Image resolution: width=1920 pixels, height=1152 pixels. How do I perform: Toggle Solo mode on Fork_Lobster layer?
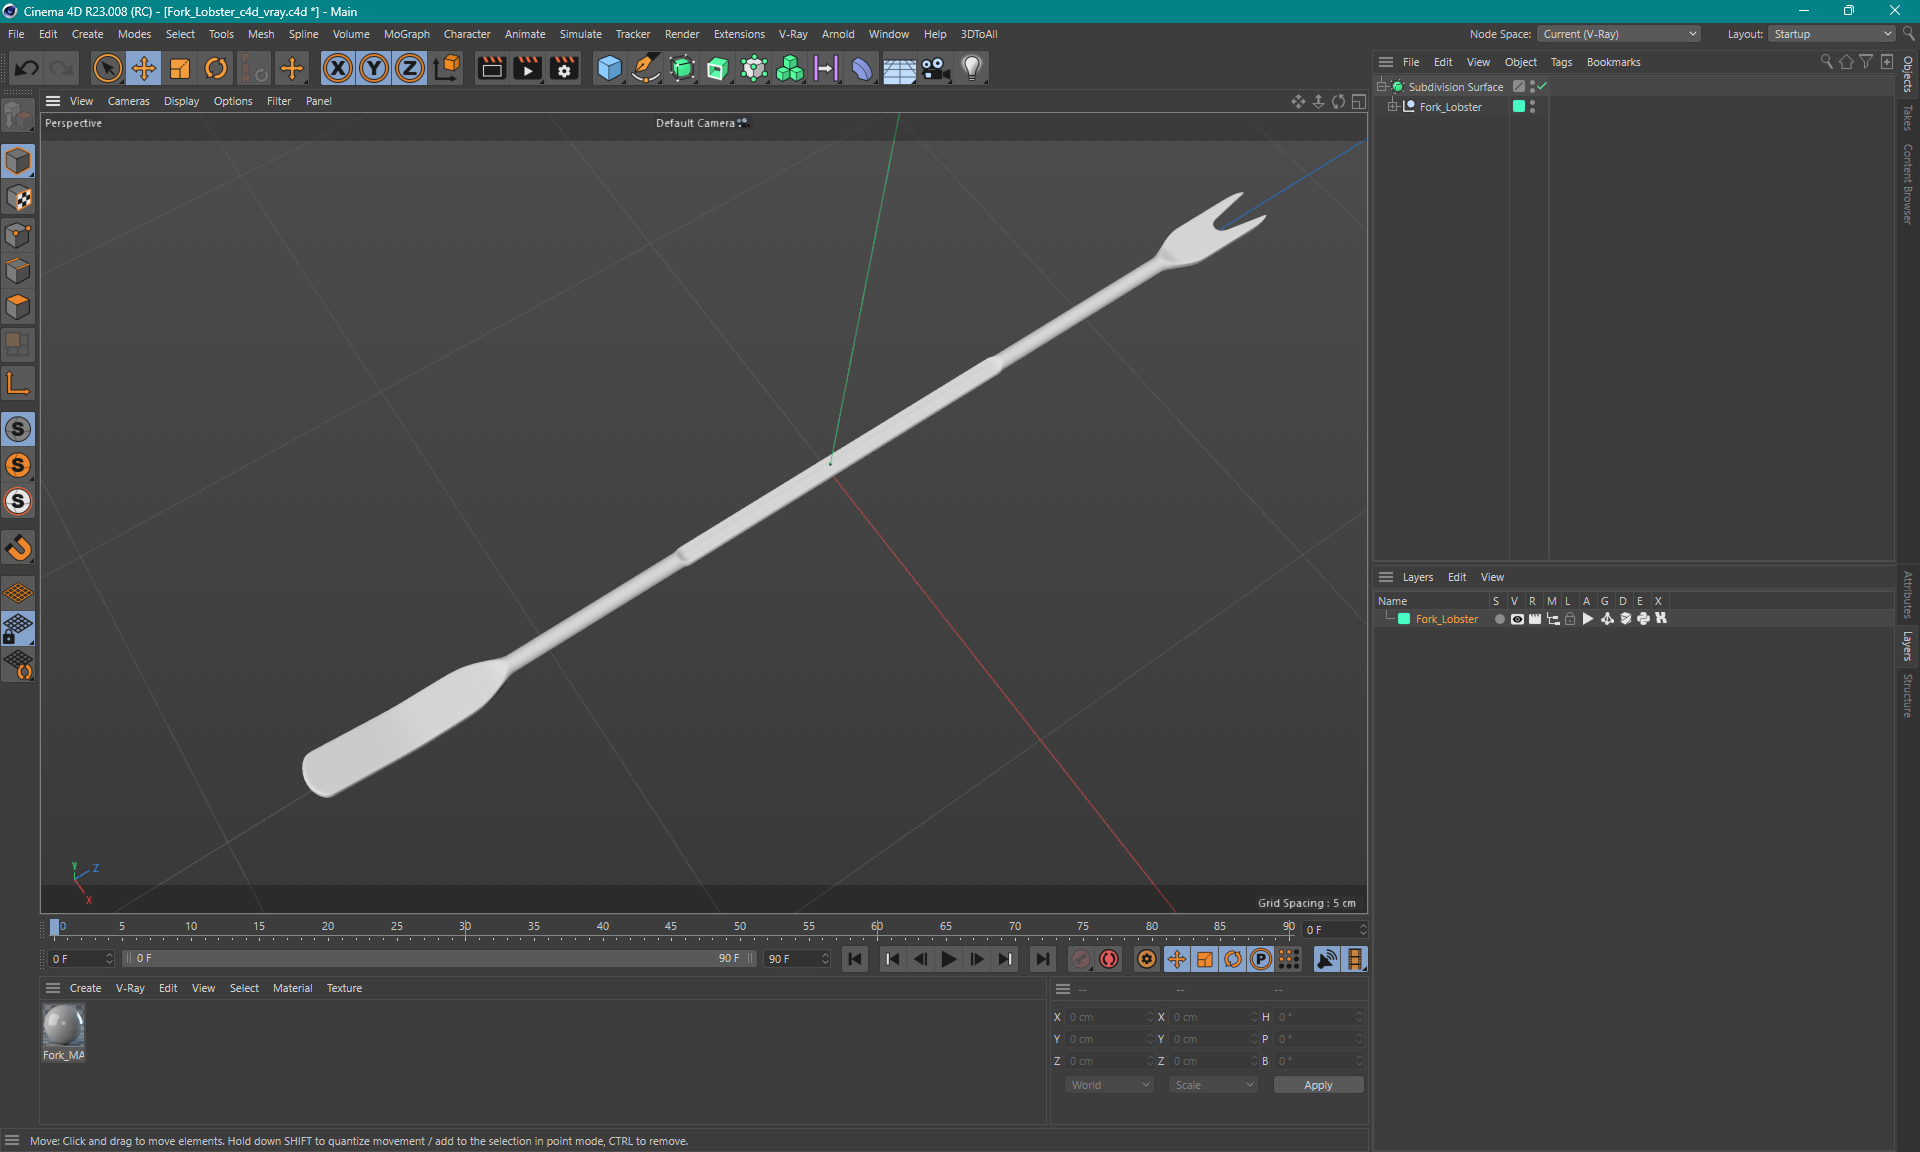point(1496,619)
